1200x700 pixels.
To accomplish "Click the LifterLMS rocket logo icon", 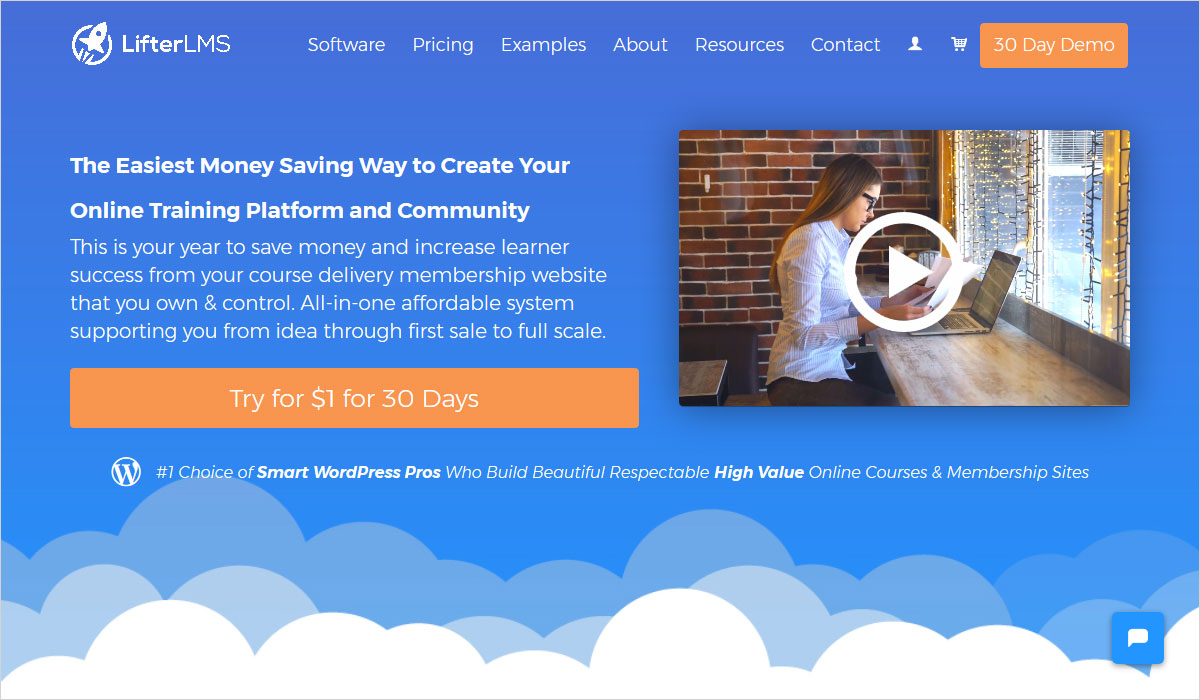I will point(92,45).
